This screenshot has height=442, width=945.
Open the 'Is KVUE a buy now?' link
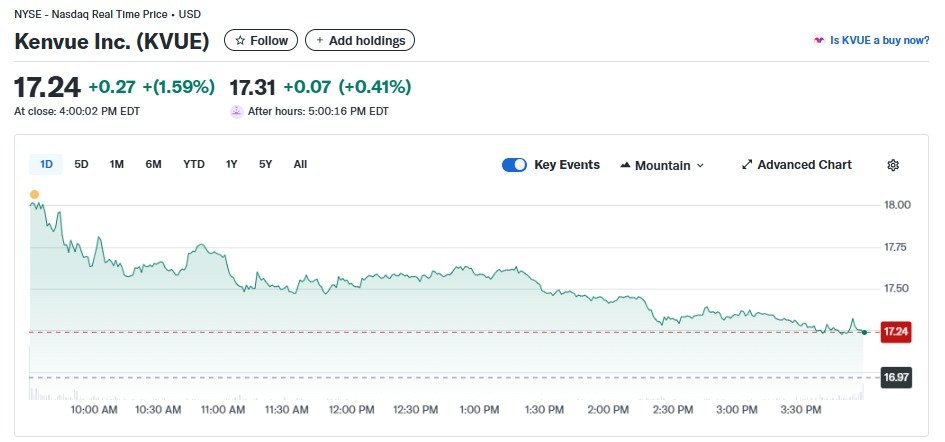click(879, 41)
